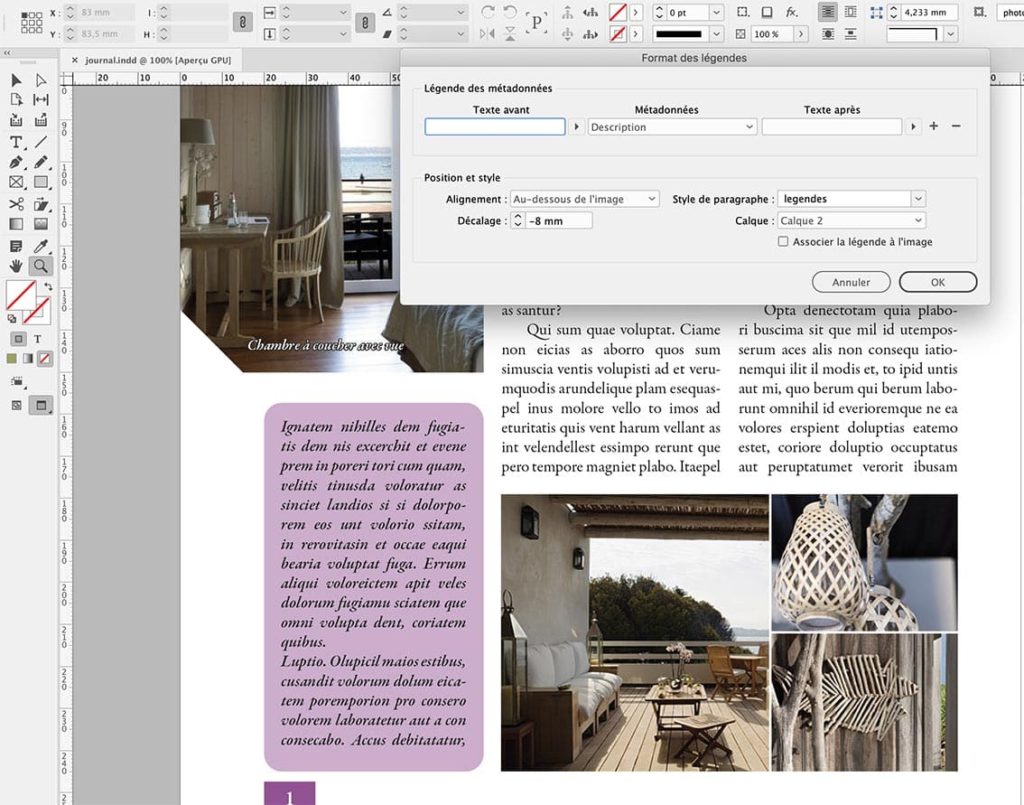Confirm the dialog with OK
Image resolution: width=1024 pixels, height=805 pixels.
click(937, 282)
